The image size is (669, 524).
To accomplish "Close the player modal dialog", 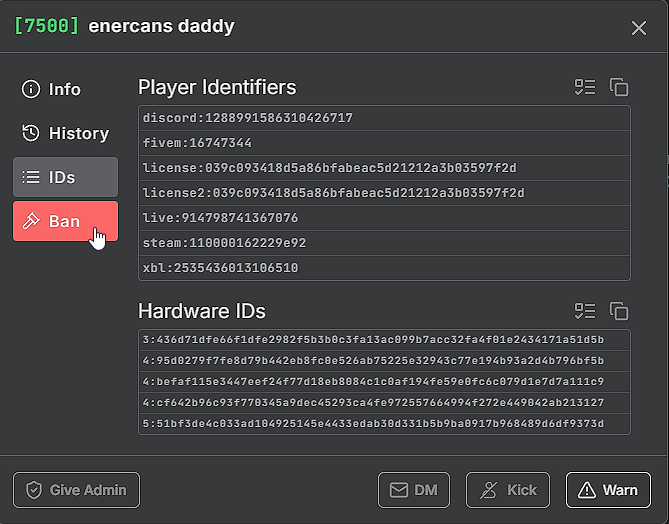I will pyautogui.click(x=639, y=28).
